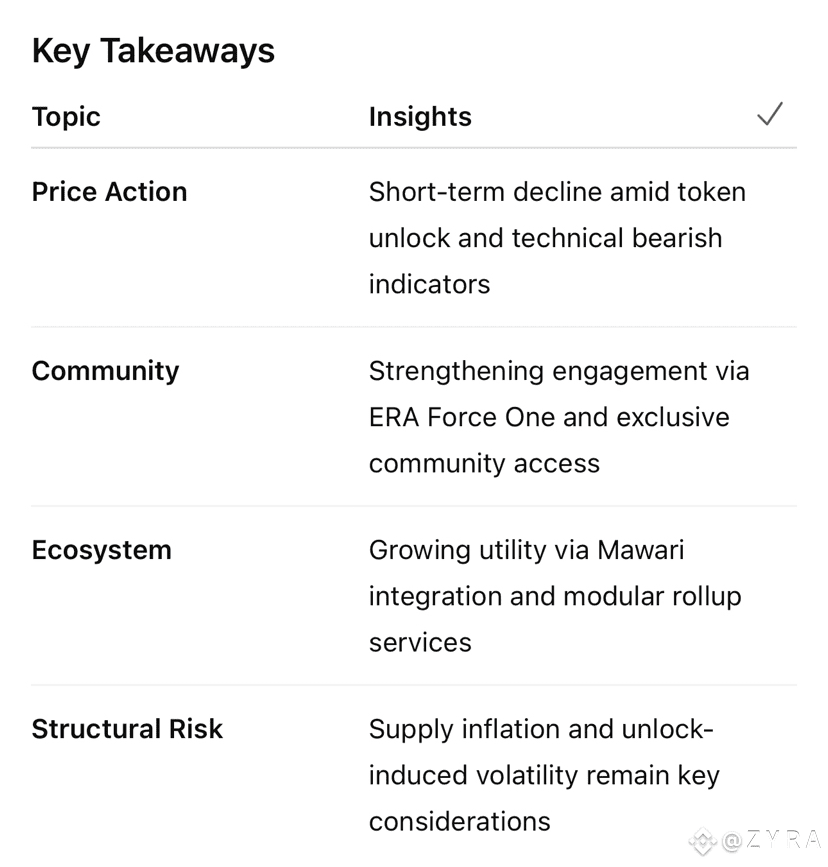Viewport: 828px width, 867px height.
Task: Select the Key Takeaways heading
Action: coord(153,51)
